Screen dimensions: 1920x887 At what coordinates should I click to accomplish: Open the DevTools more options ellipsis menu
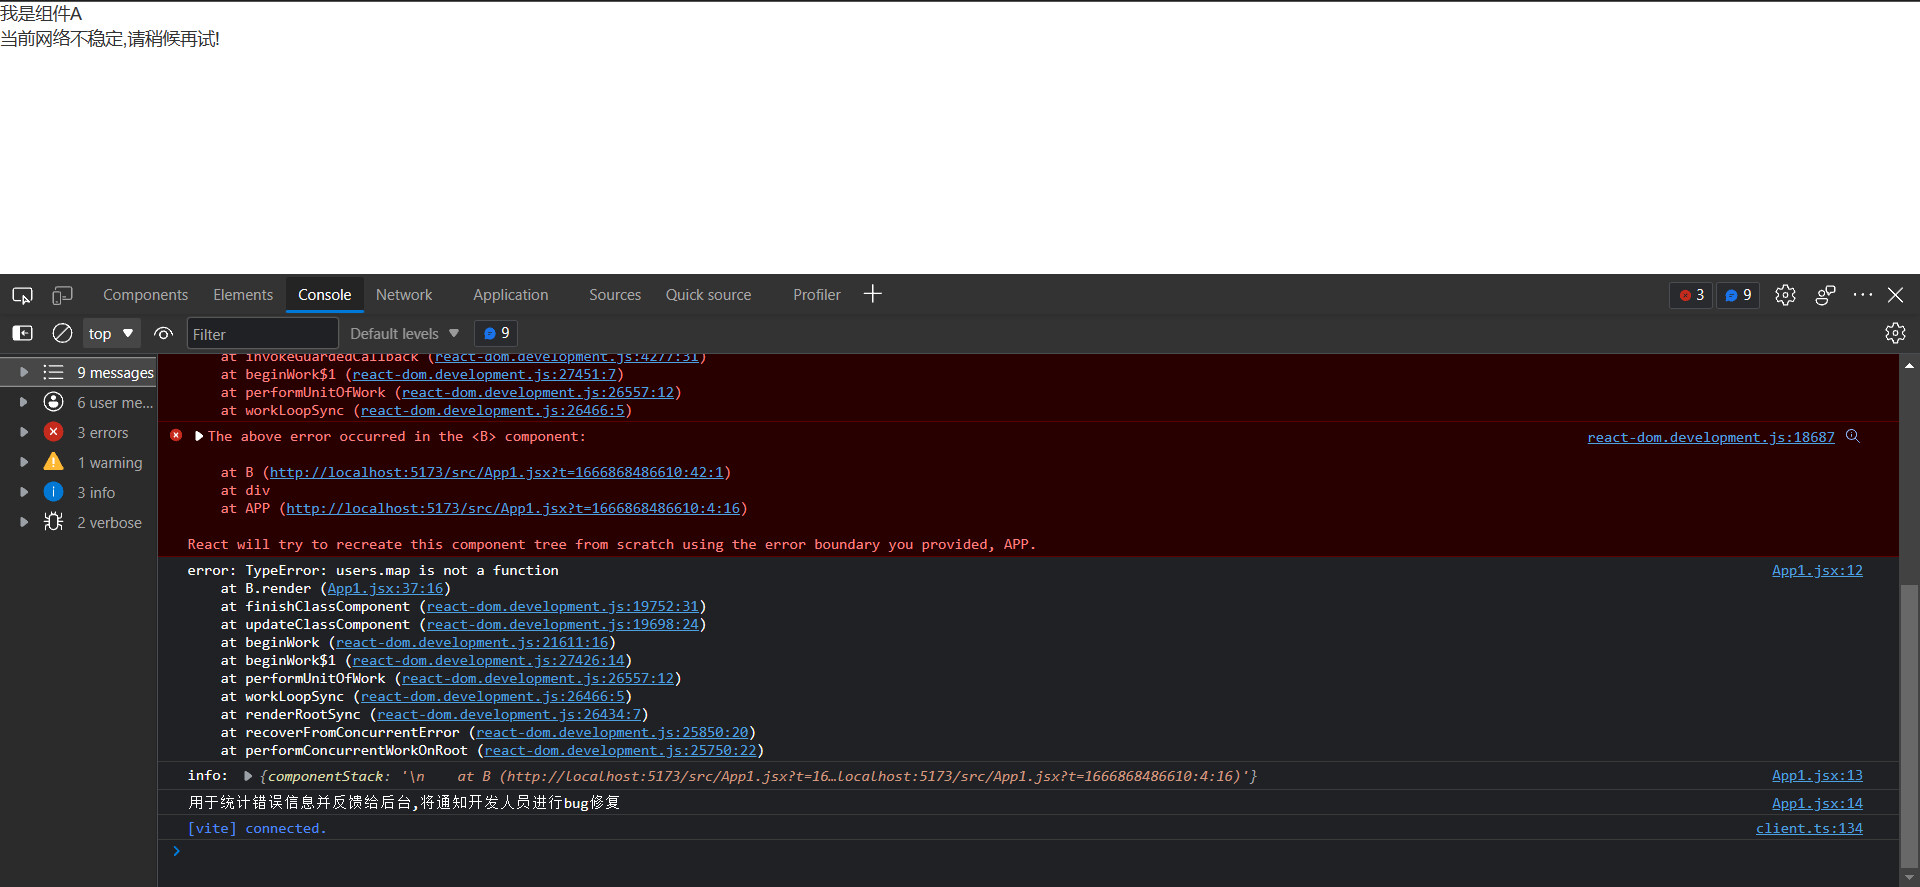click(x=1862, y=295)
